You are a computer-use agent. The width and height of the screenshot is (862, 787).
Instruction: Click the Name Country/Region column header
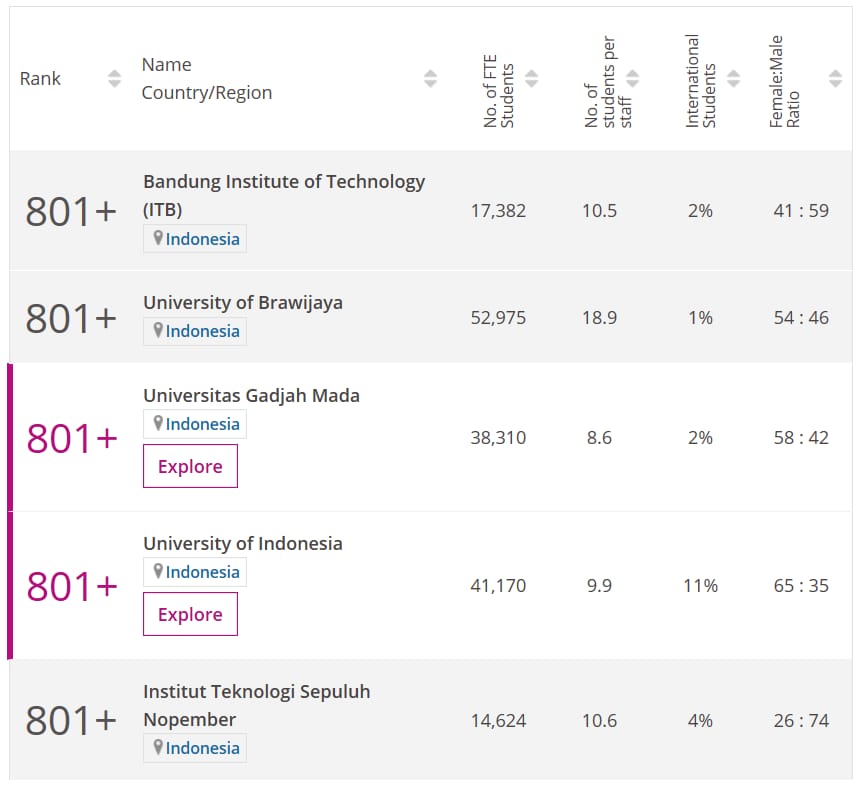206,79
